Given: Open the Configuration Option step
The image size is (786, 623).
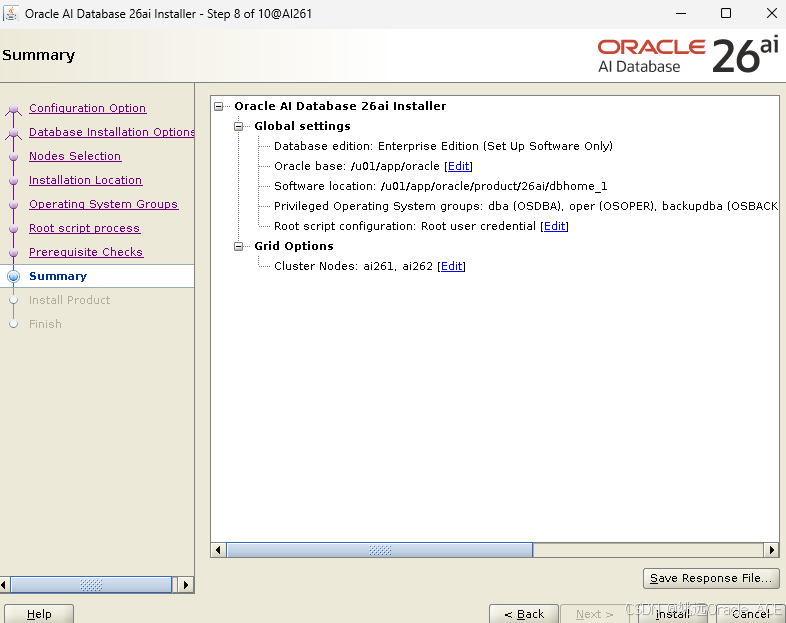Looking at the screenshot, I should (x=87, y=108).
